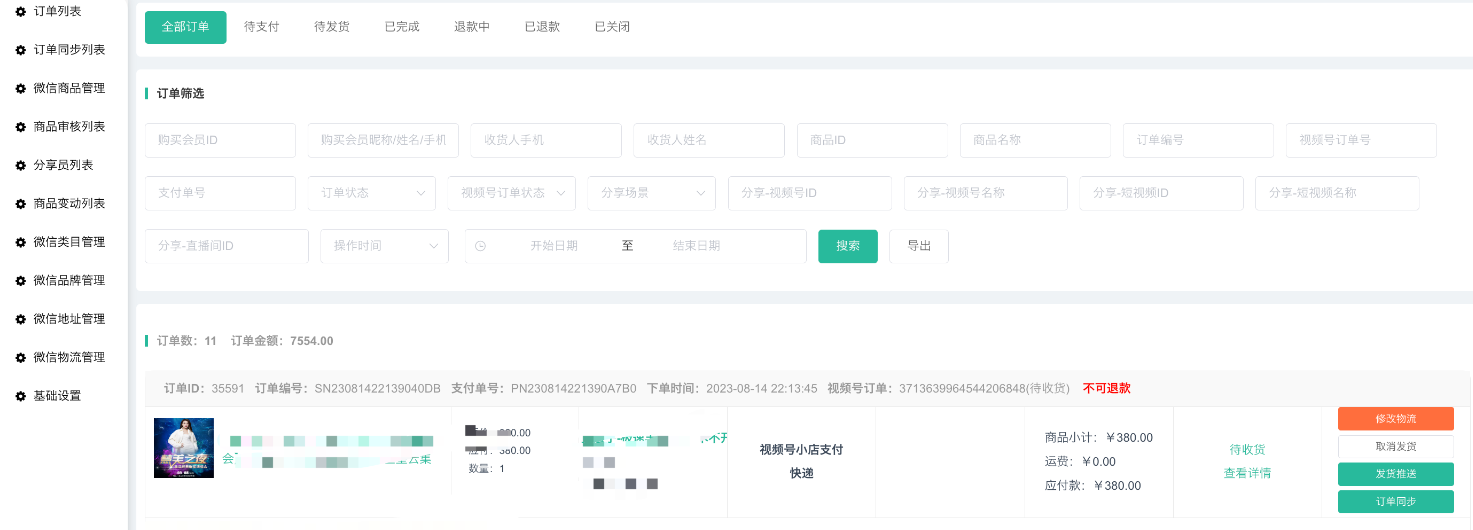Click gear icon next to 分享员列表

(20, 165)
